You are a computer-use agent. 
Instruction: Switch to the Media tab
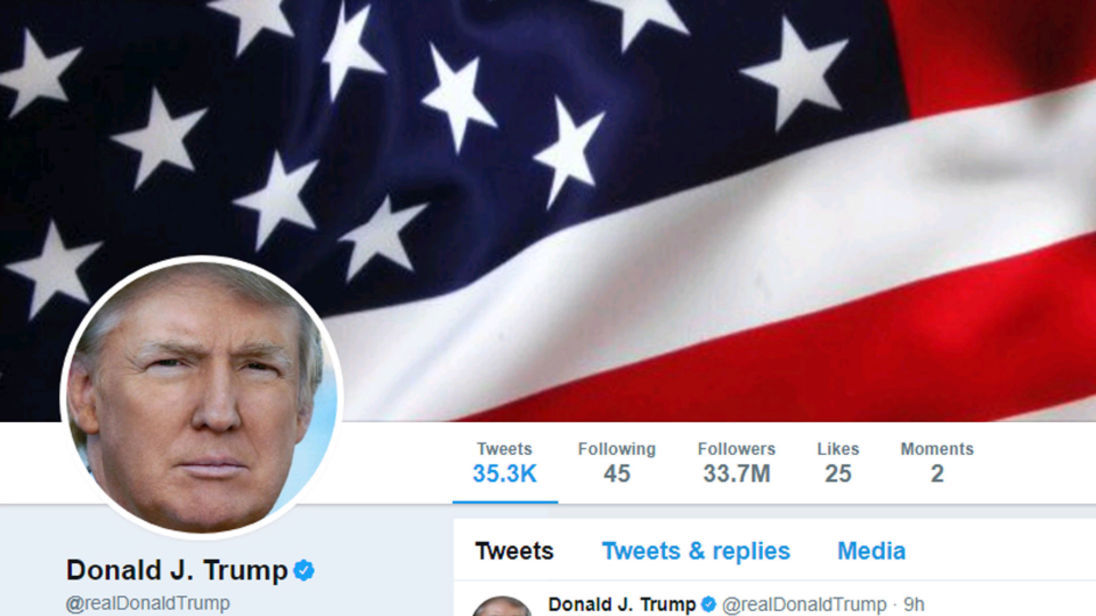tap(872, 552)
